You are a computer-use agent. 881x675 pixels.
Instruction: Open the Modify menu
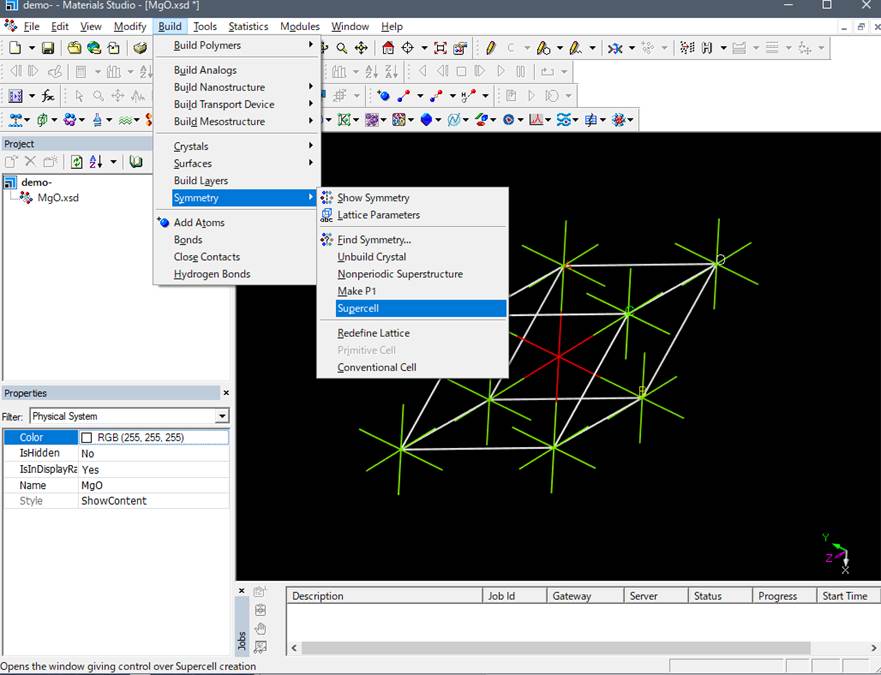tap(130, 26)
